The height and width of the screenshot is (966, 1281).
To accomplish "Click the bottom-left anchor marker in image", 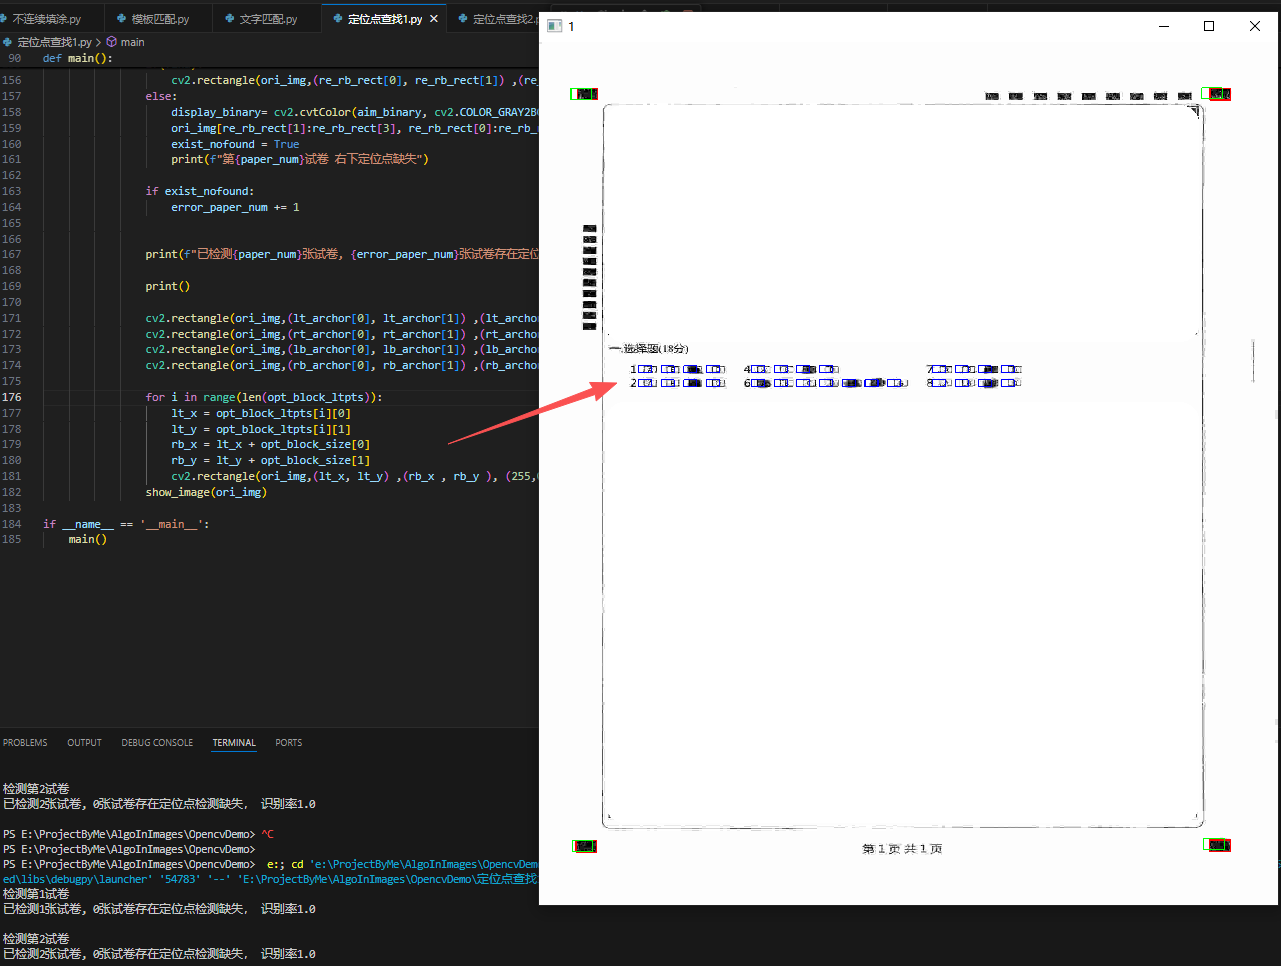I will click(584, 846).
